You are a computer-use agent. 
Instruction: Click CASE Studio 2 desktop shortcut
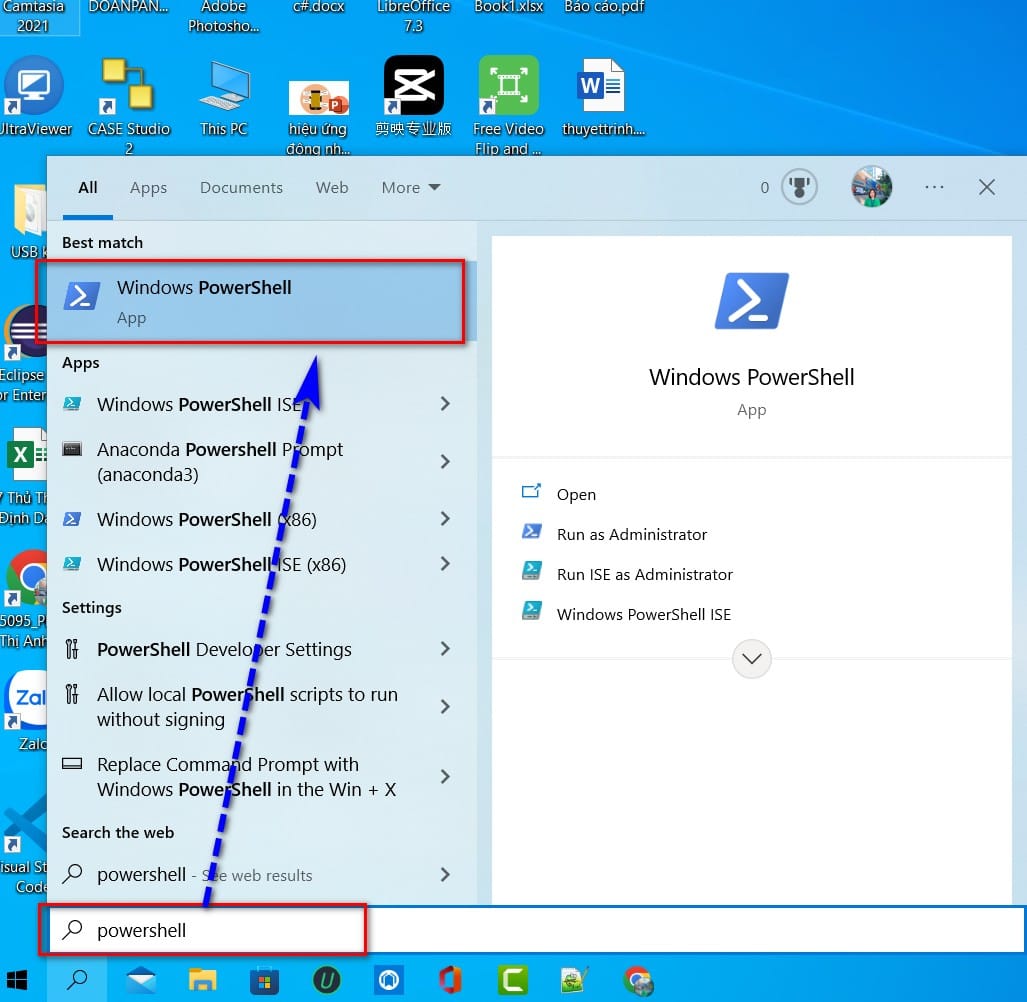pyautogui.click(x=129, y=105)
